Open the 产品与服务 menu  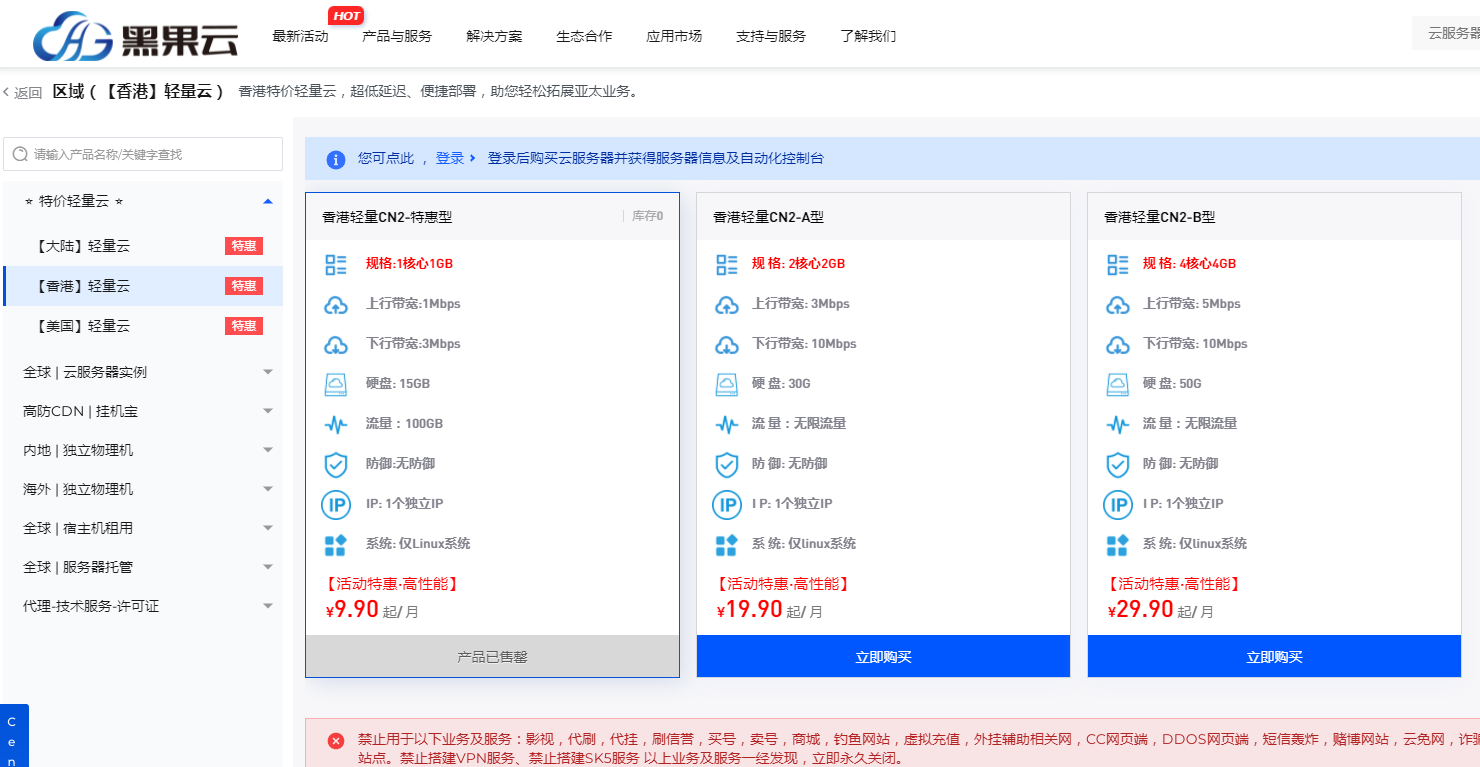(x=397, y=35)
